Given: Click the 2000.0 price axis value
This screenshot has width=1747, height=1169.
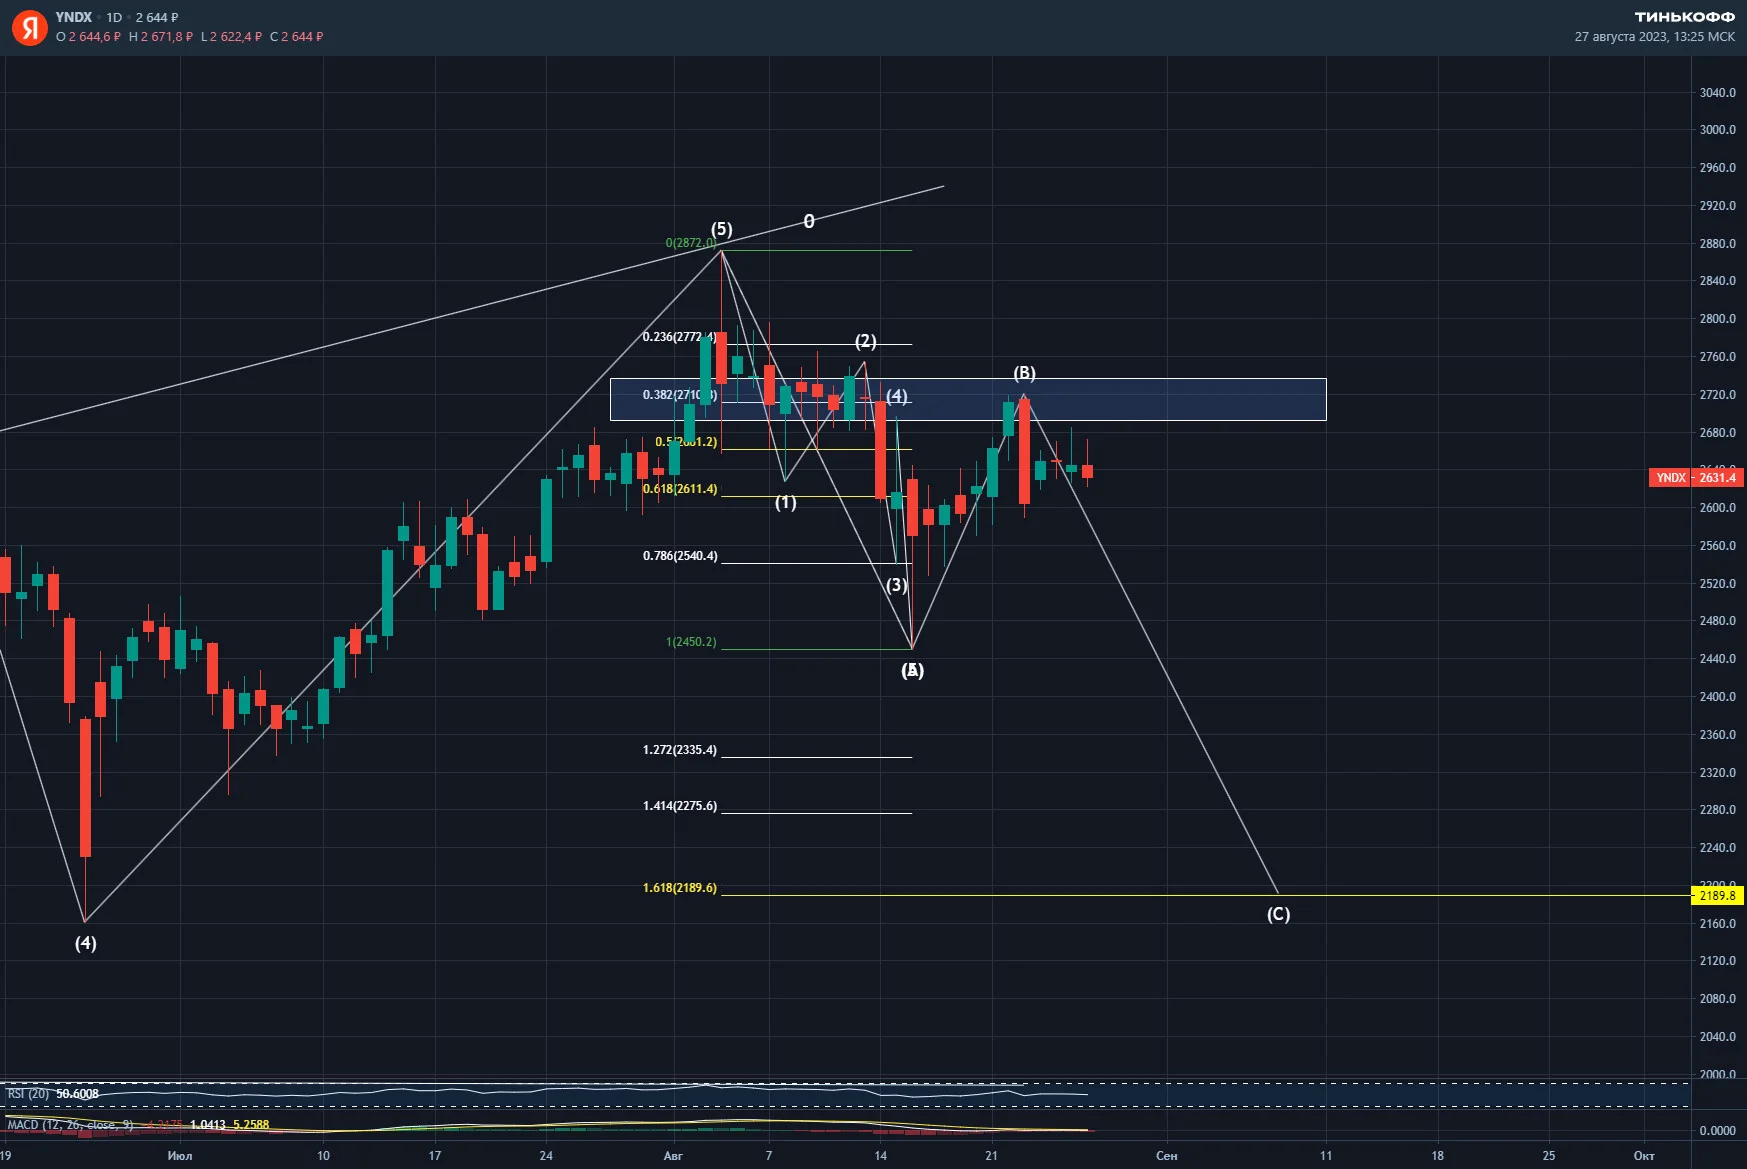Looking at the screenshot, I should click(1717, 1075).
